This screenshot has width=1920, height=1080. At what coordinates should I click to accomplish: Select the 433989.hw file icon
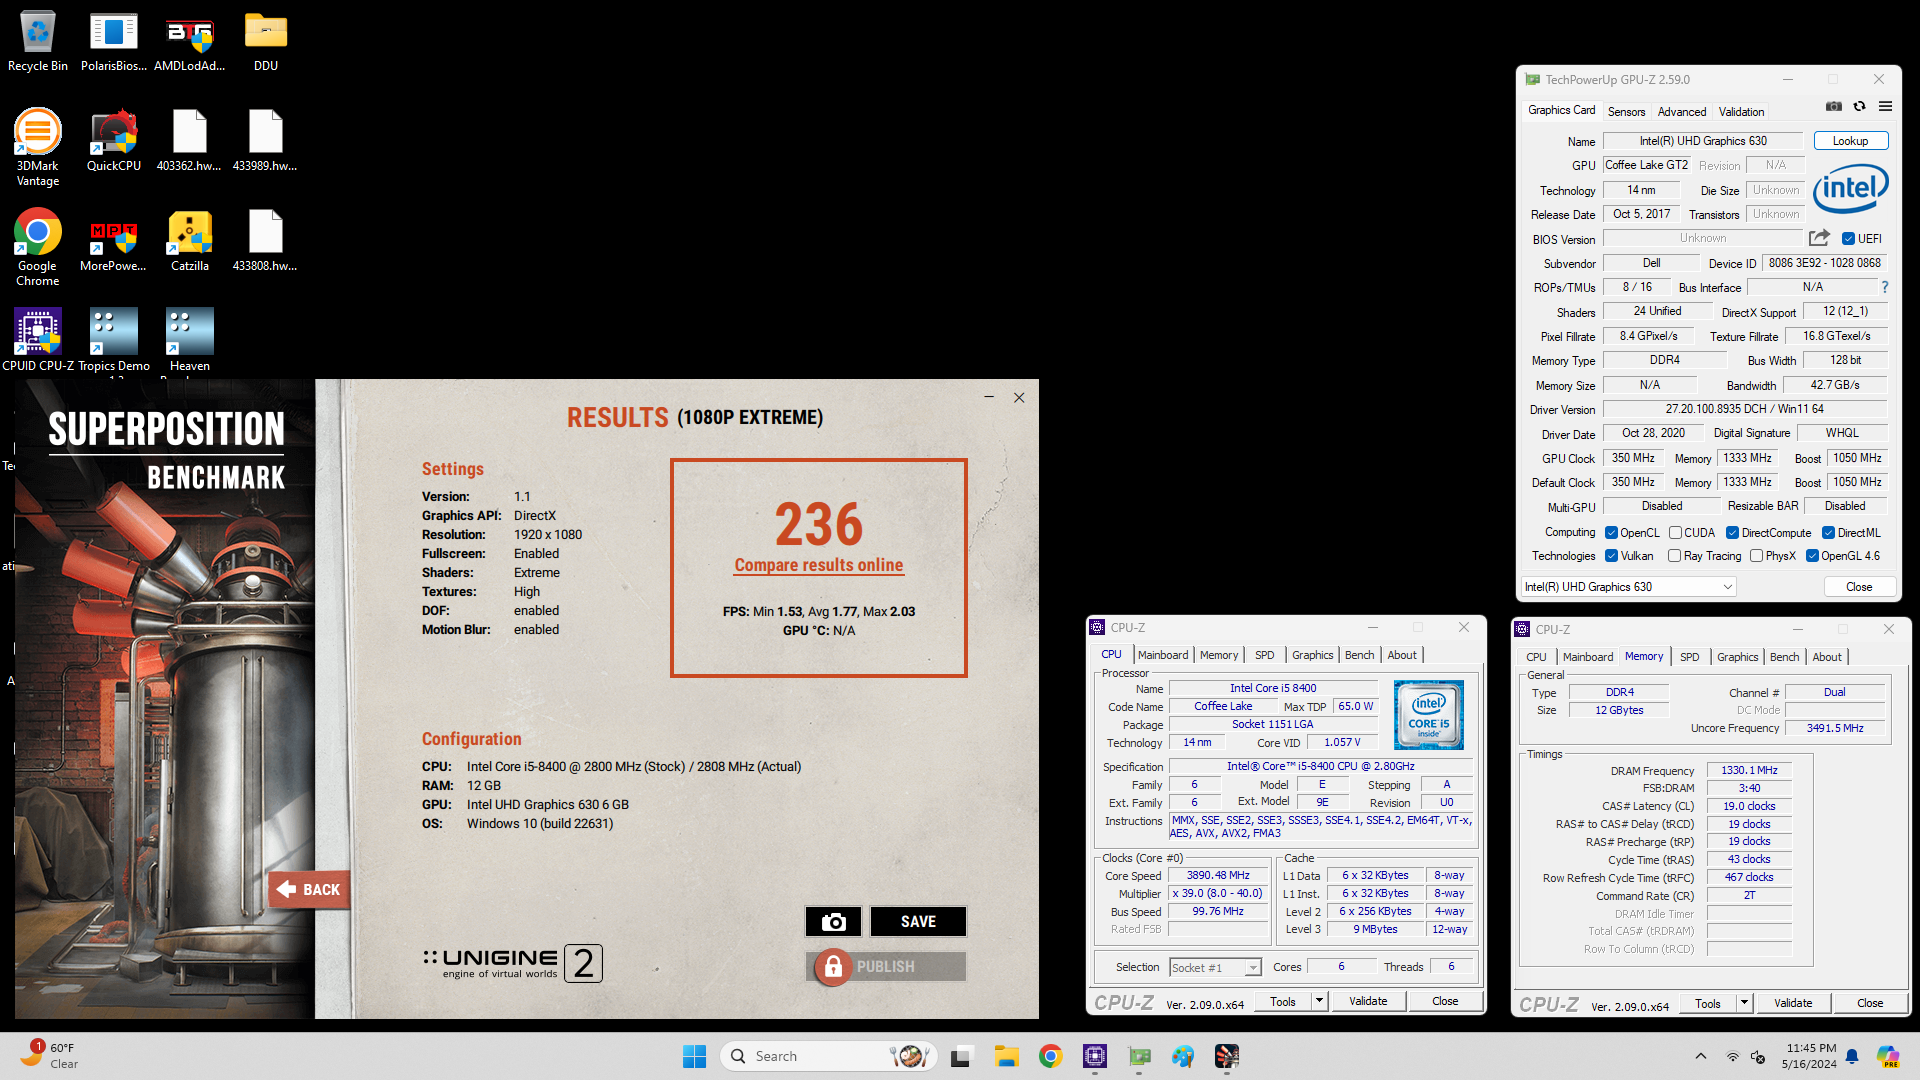266,141
